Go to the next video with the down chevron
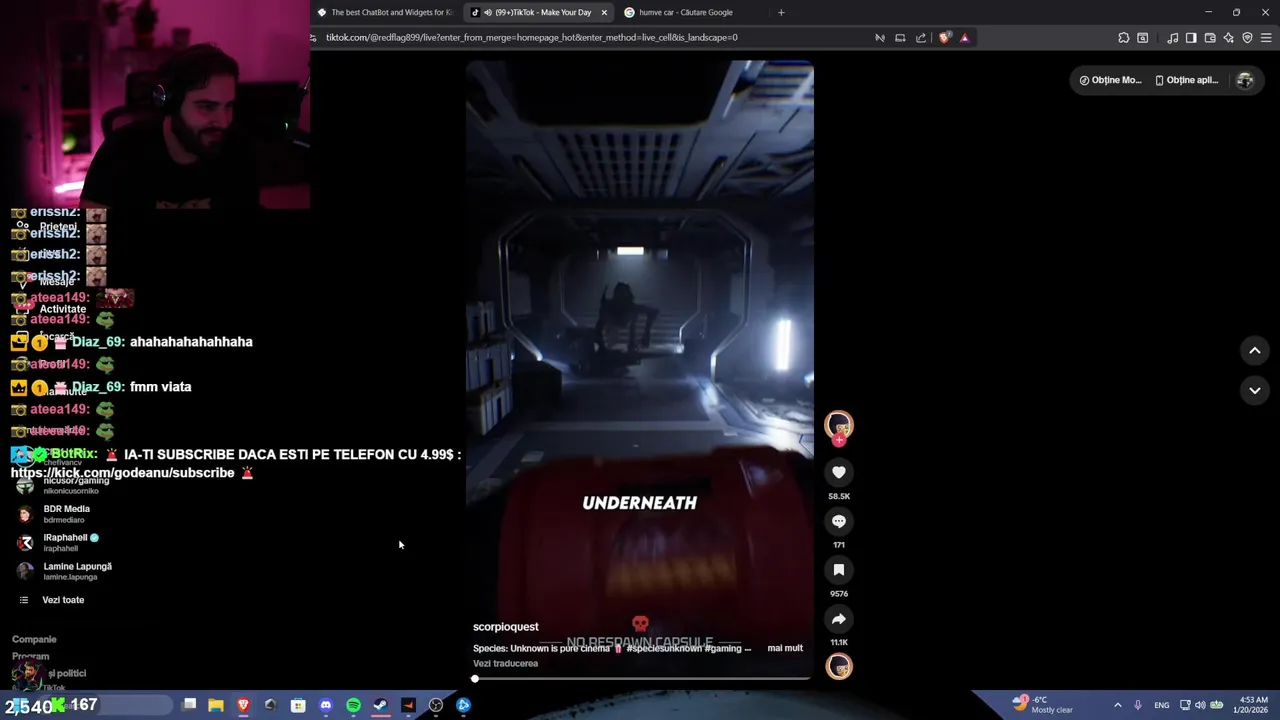 [1255, 390]
